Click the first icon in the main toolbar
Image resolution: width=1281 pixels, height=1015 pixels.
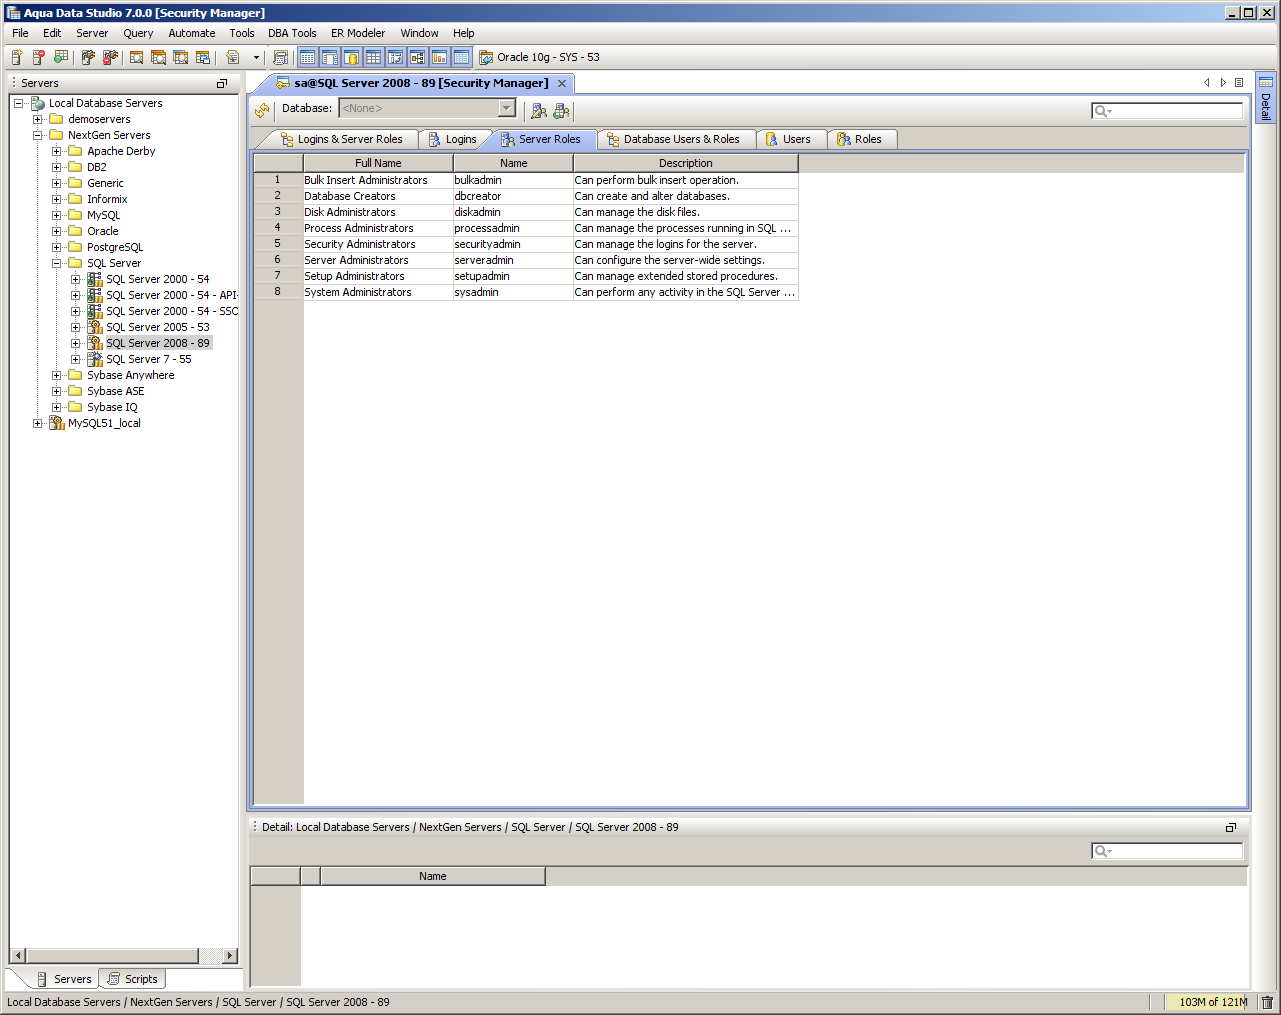click(x=17, y=57)
